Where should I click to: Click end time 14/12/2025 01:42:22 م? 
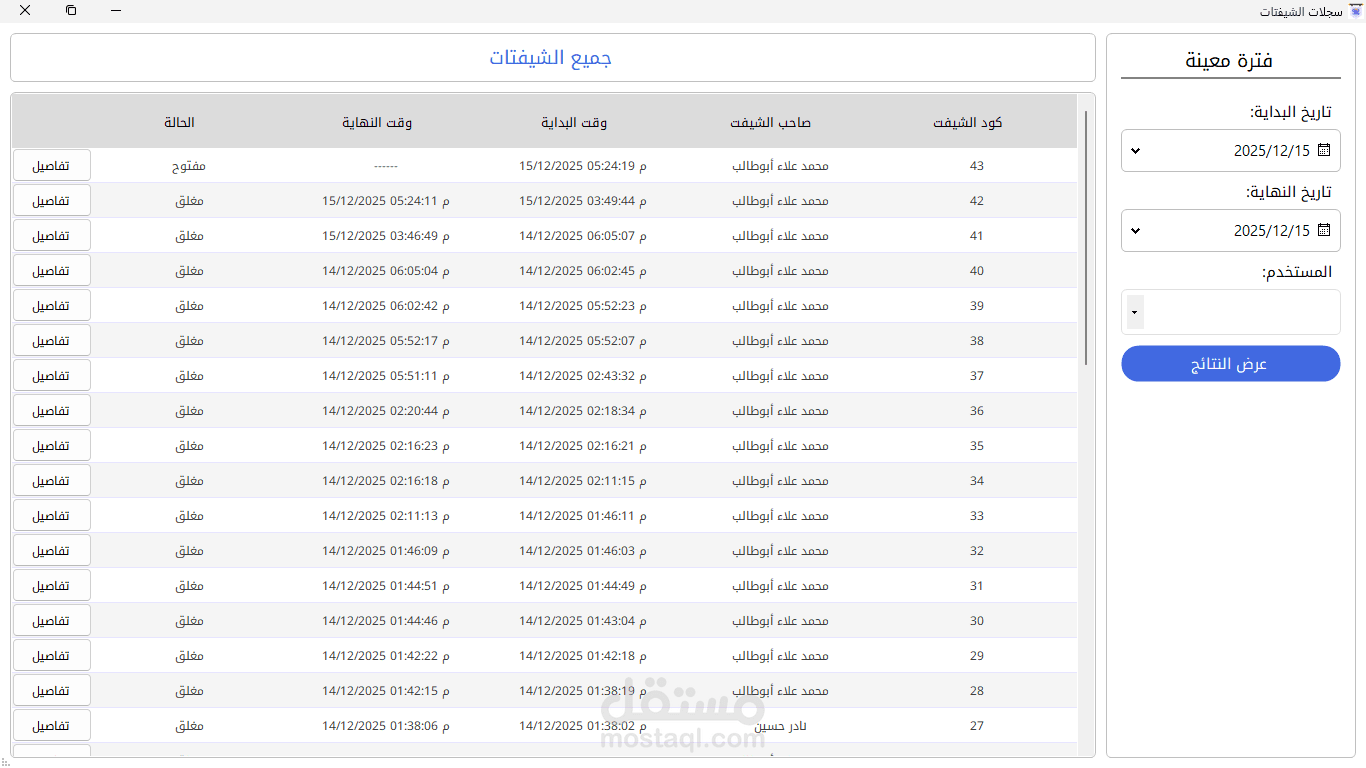click(x=386, y=656)
